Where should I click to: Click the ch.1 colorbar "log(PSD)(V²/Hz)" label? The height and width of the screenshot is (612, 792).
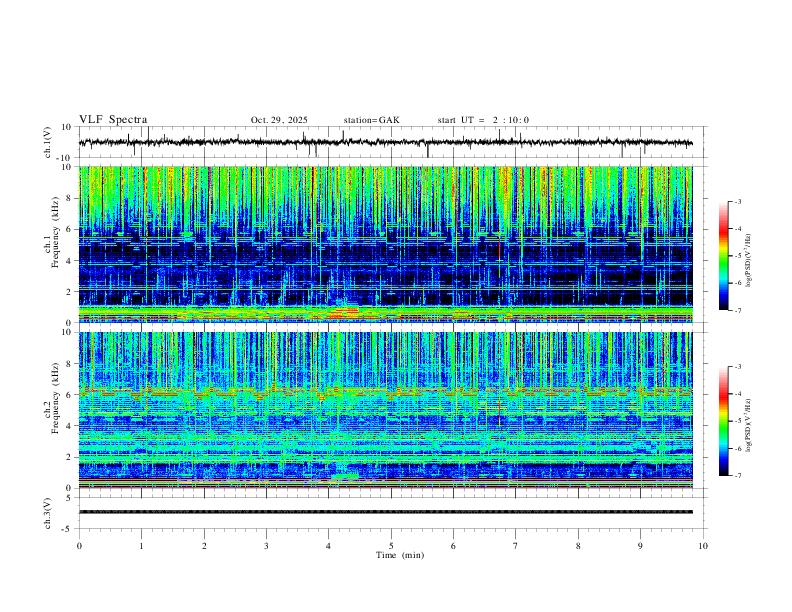(x=749, y=260)
